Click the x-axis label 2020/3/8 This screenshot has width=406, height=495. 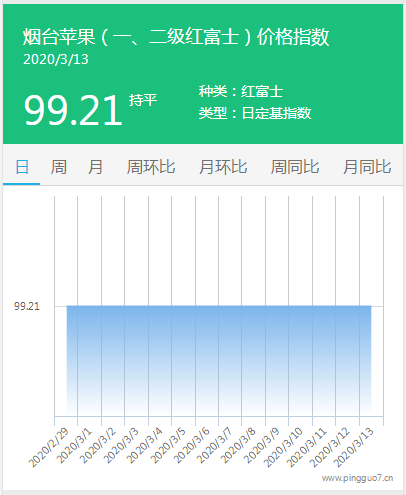click(x=238, y=445)
